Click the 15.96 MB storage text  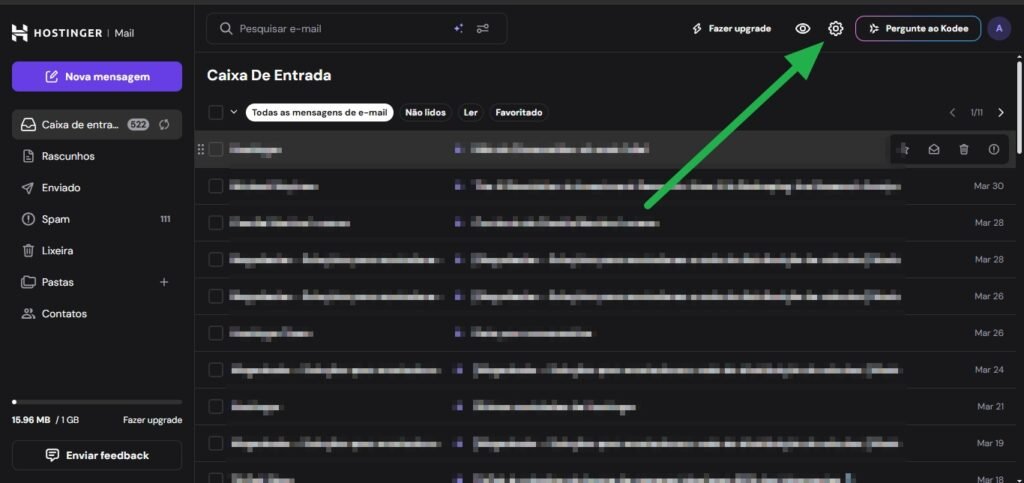point(31,420)
